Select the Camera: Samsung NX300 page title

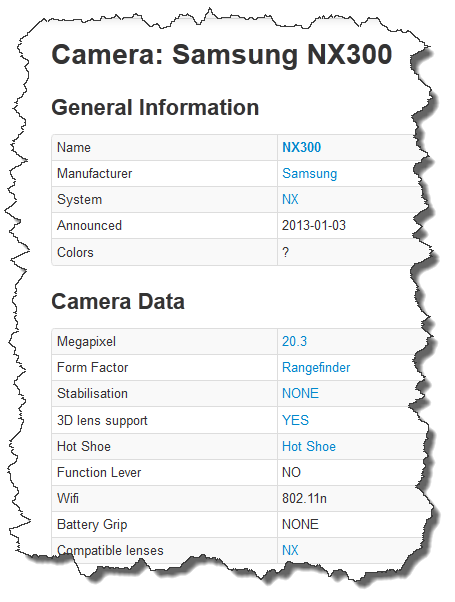[x=222, y=55]
